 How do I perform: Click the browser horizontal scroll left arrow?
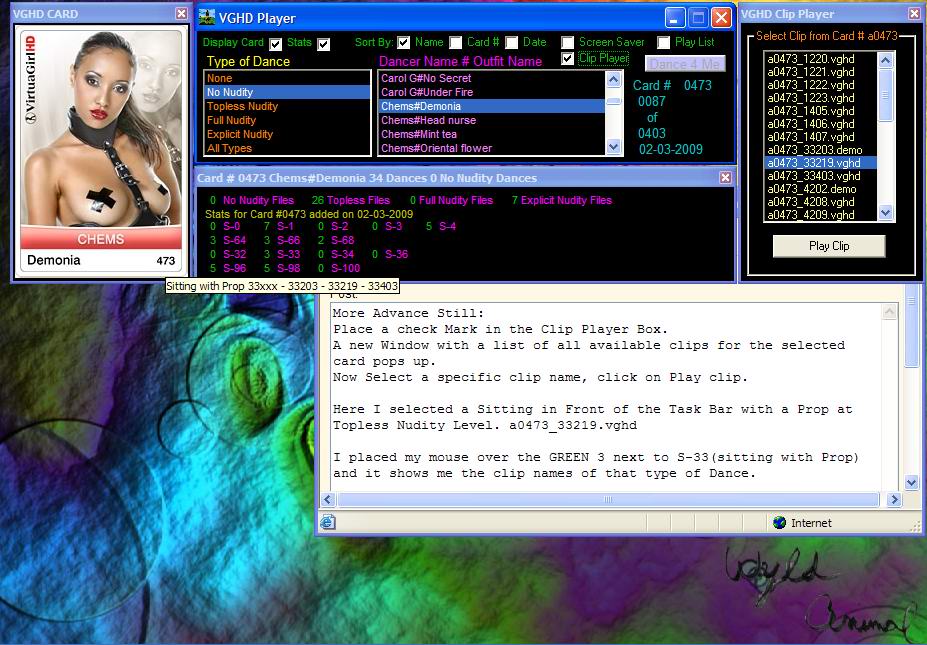click(x=329, y=500)
